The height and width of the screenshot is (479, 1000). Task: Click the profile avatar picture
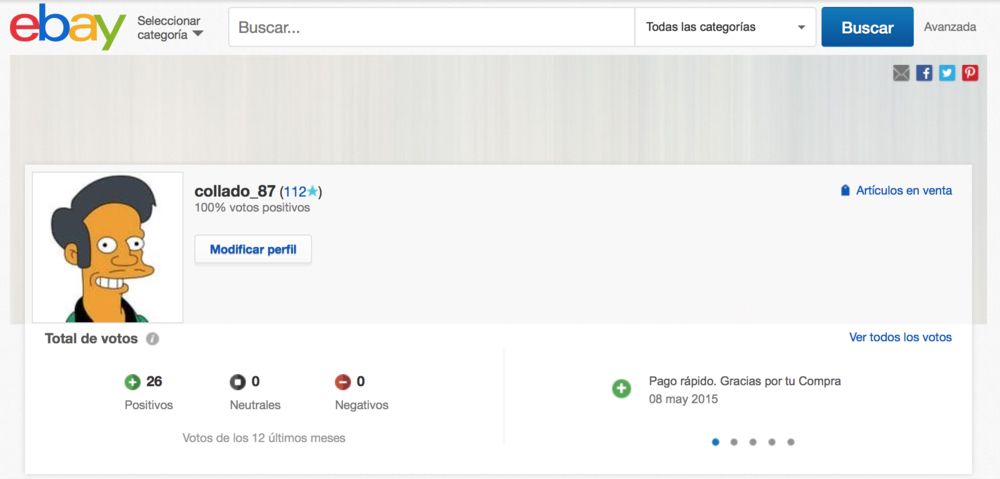108,247
